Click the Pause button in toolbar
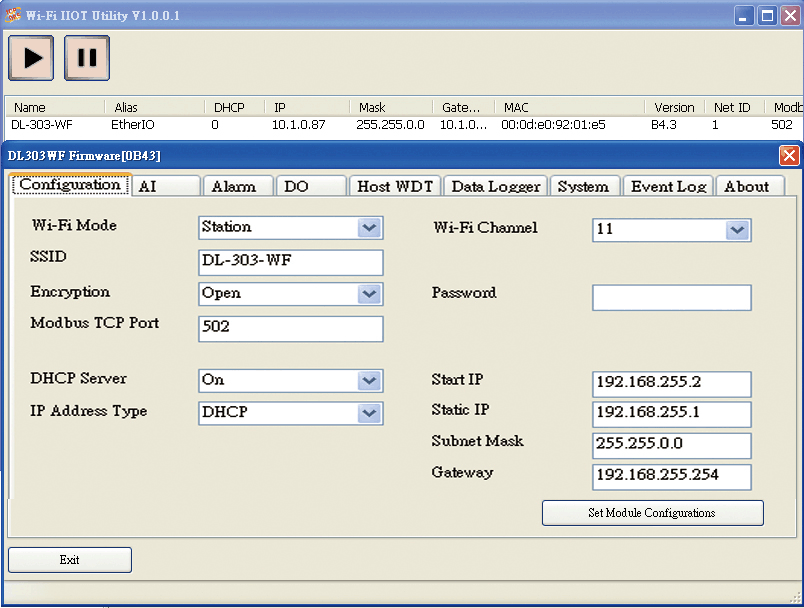Viewport: 804px width, 608px height. [87, 58]
